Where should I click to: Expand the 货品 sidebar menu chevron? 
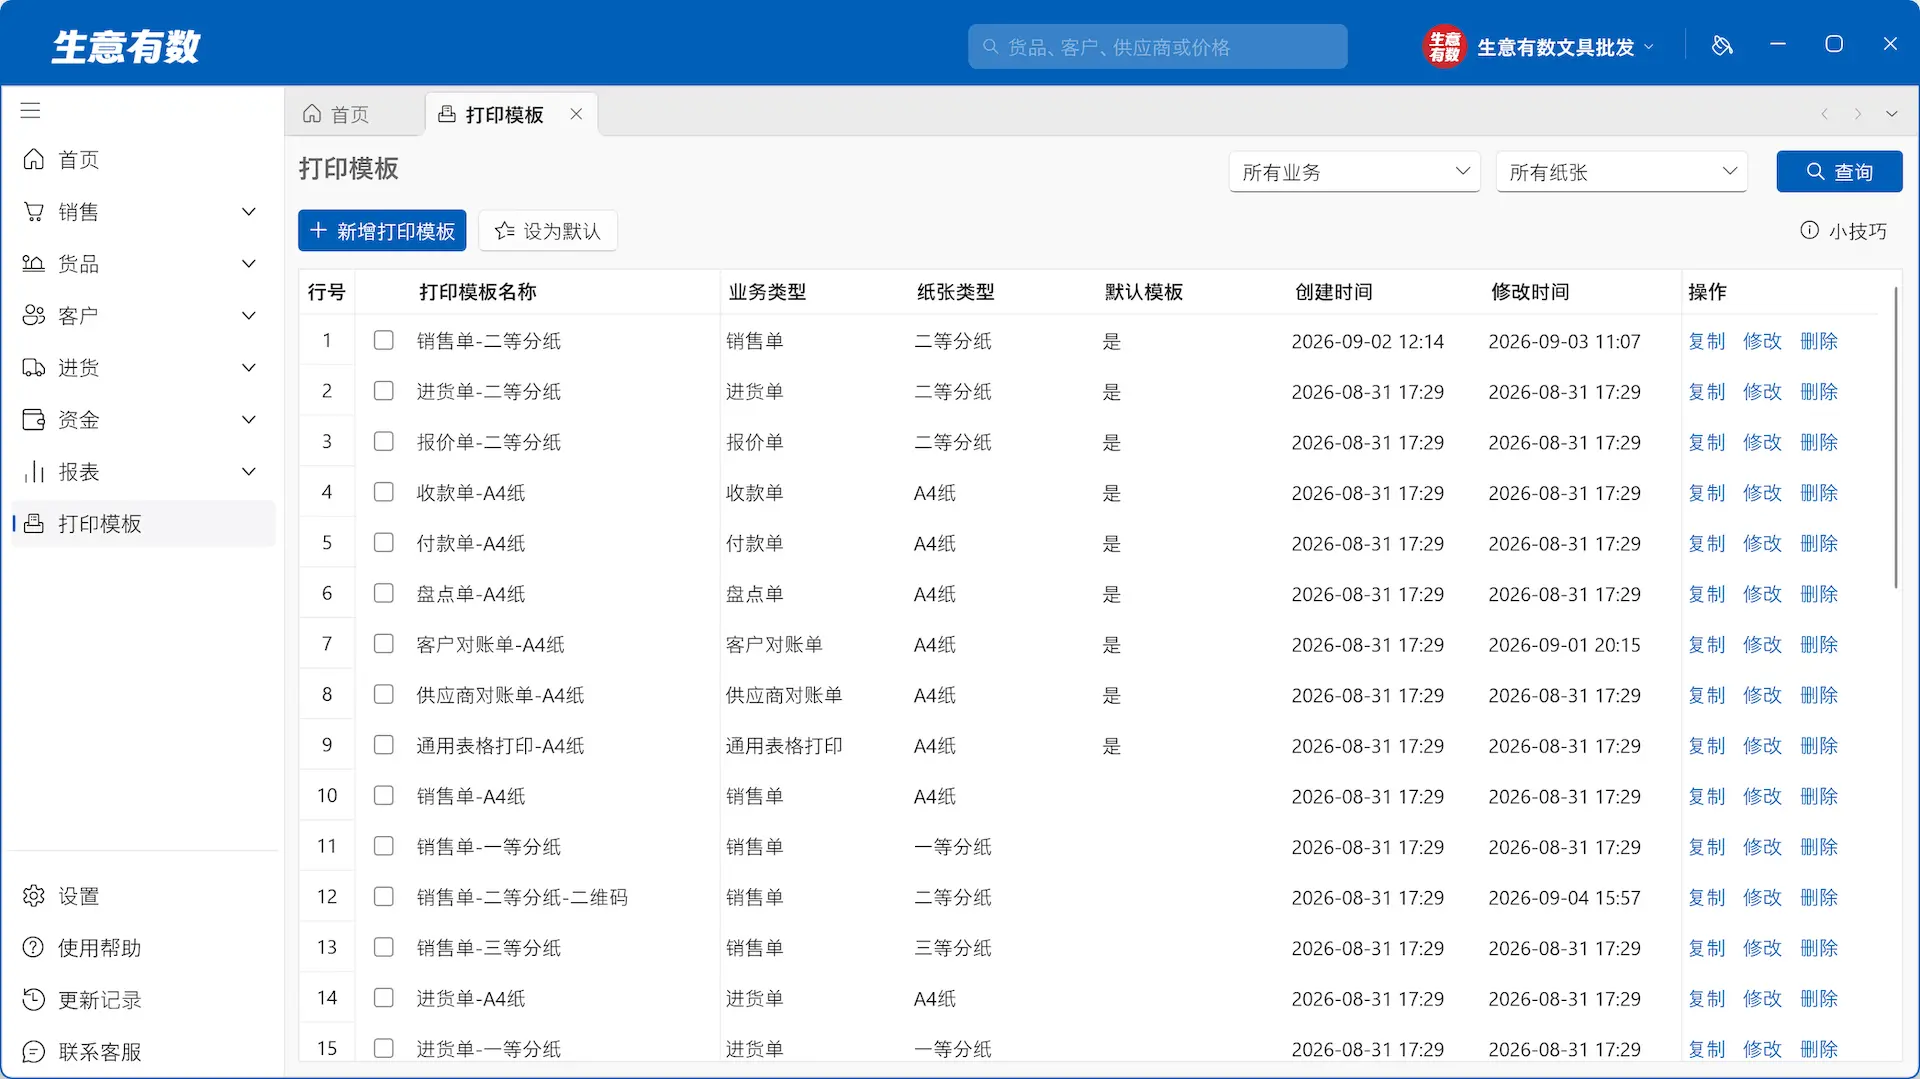[x=249, y=264]
